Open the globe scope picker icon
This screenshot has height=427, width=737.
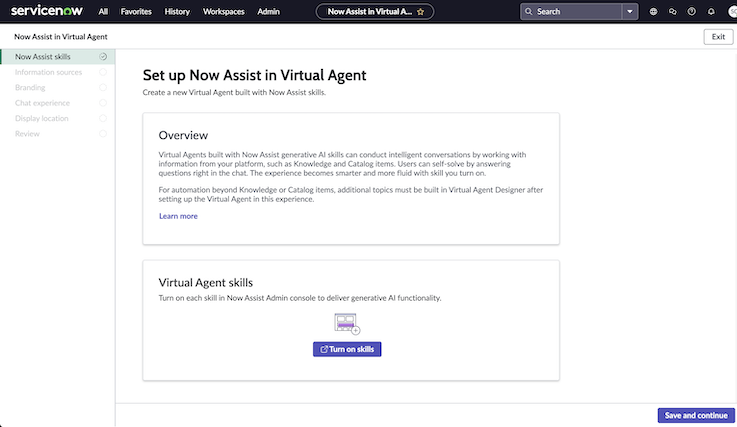click(653, 11)
